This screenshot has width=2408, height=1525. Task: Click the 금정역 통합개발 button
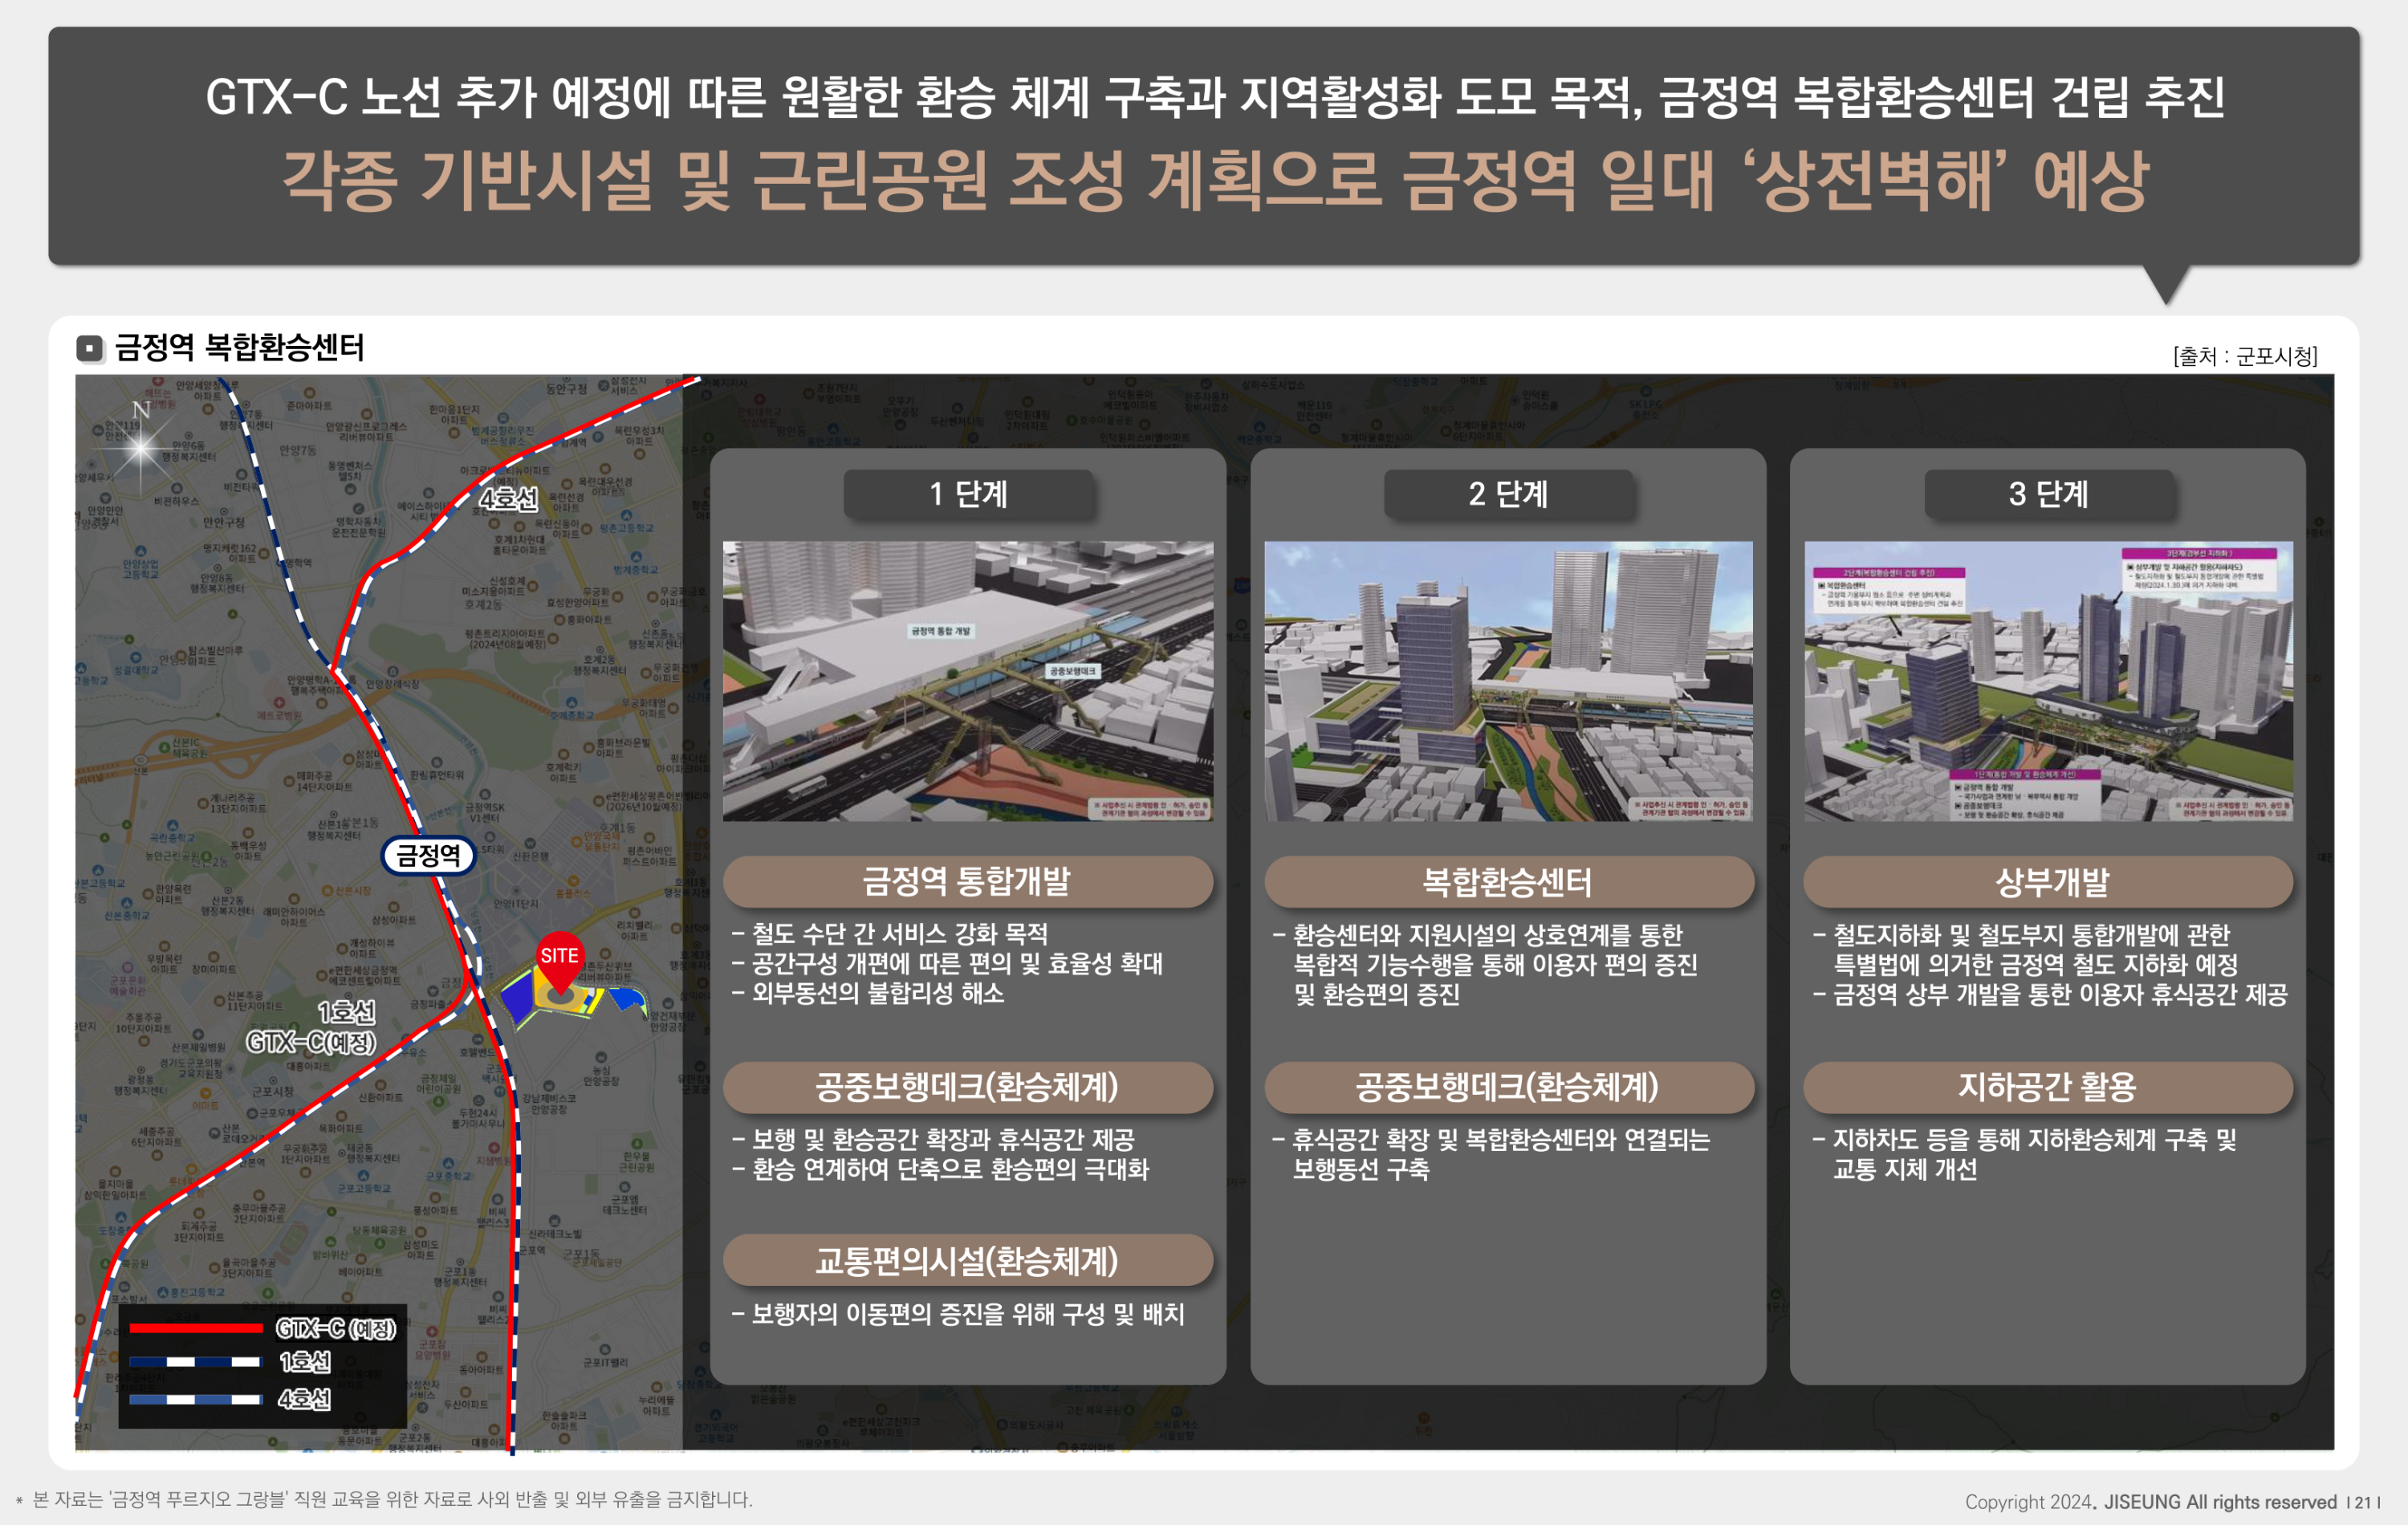pyautogui.click(x=967, y=881)
